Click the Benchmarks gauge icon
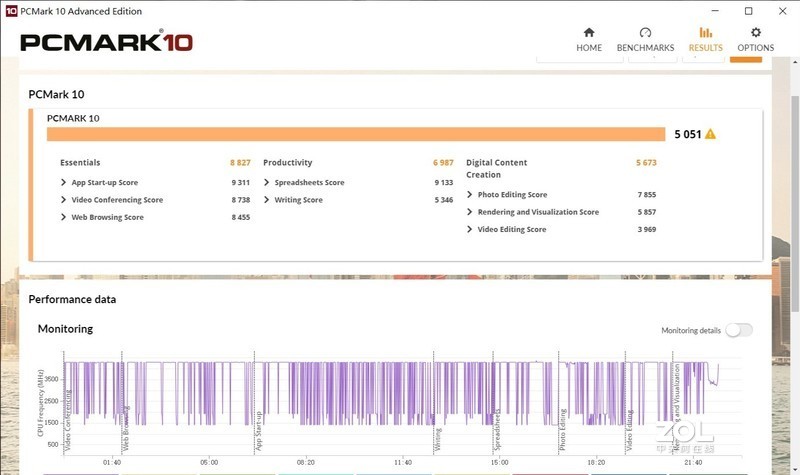Viewport: 800px width, 475px height. tap(645, 33)
